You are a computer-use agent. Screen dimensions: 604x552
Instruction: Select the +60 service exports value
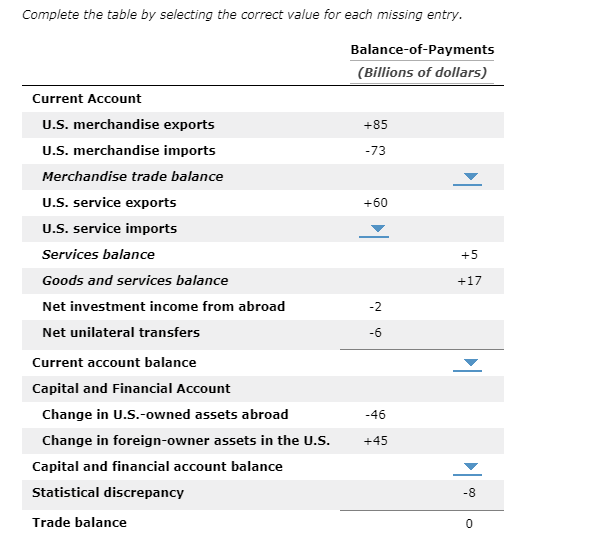tap(376, 203)
